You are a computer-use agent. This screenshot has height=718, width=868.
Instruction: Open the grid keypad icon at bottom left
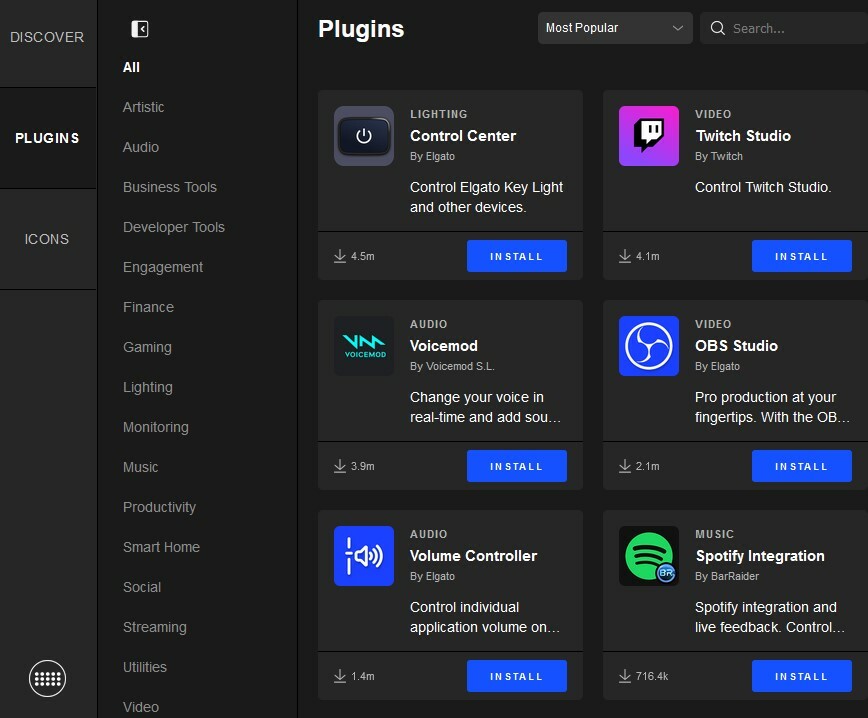[48, 678]
